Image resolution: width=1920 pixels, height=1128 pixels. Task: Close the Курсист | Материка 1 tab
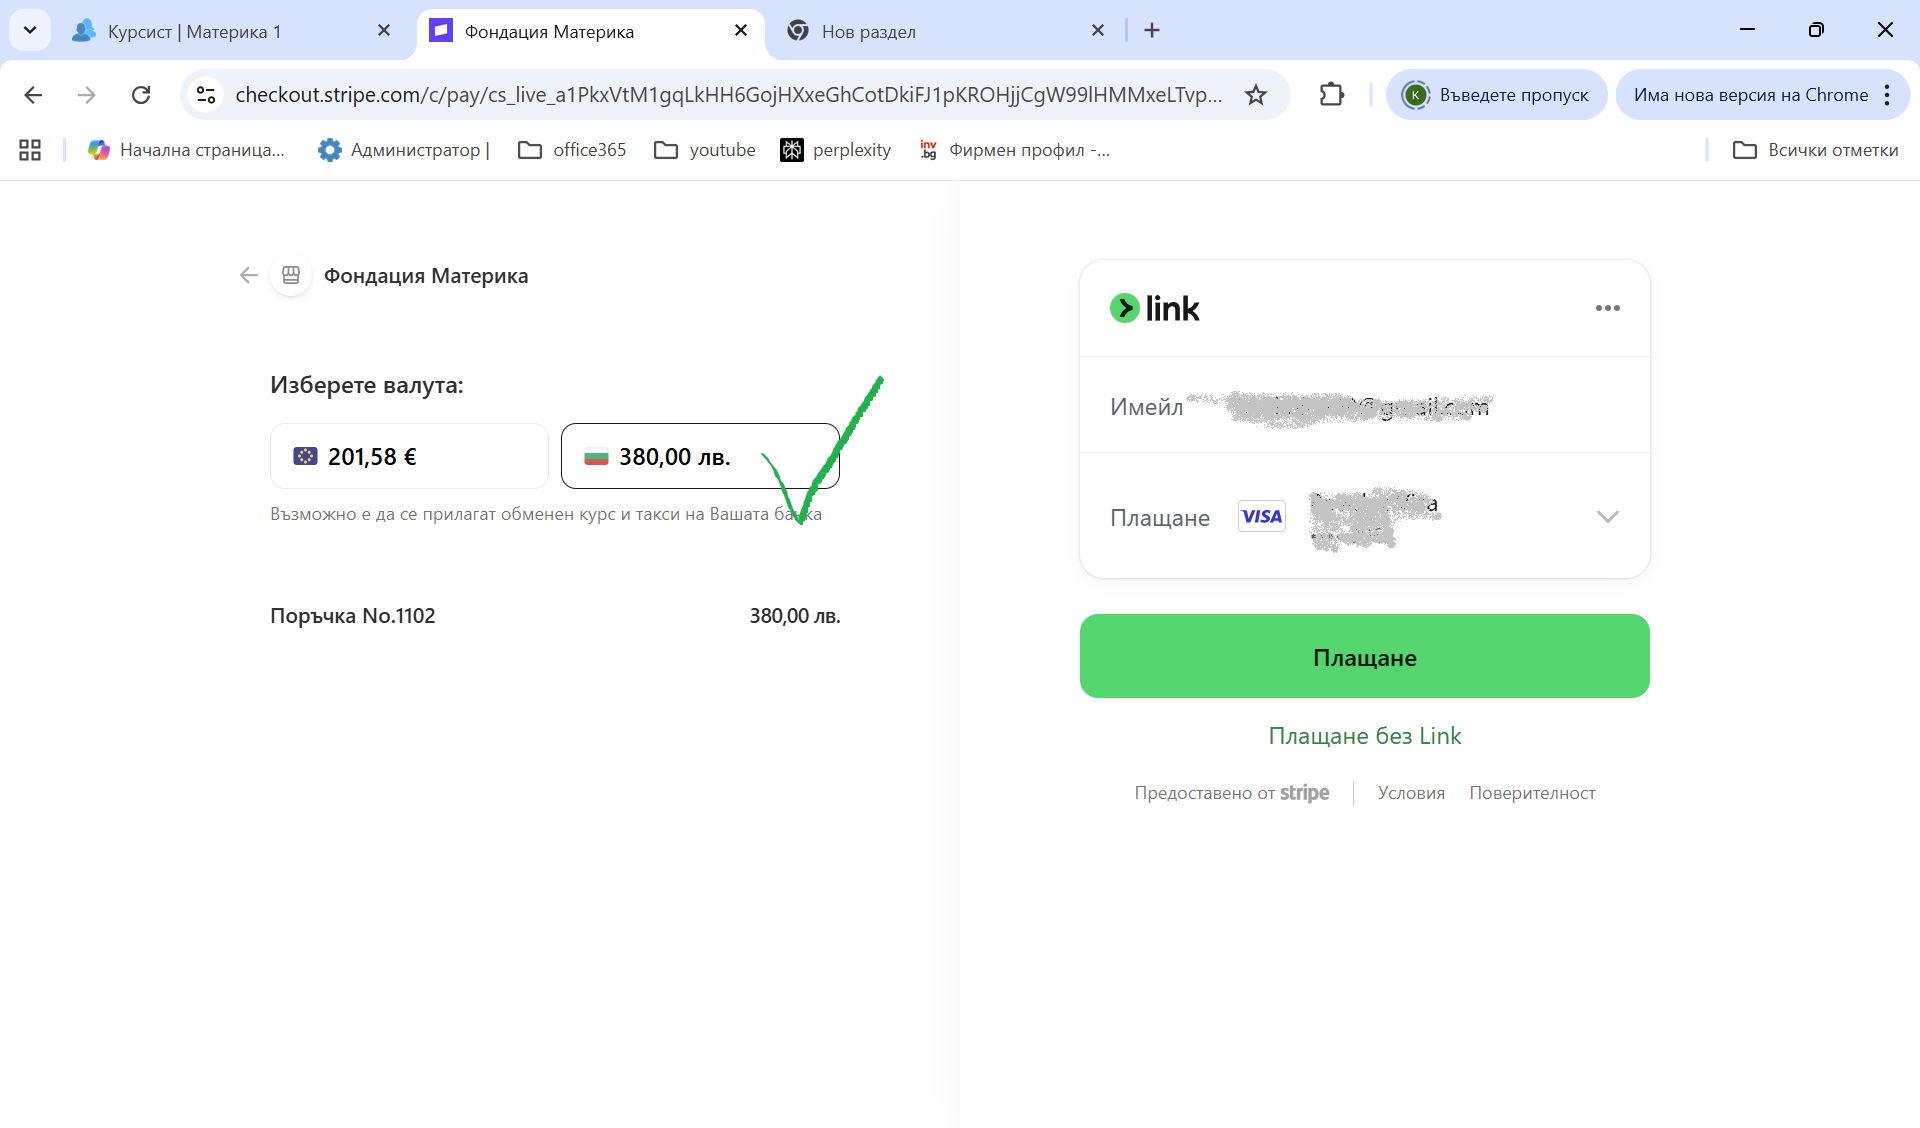point(384,31)
